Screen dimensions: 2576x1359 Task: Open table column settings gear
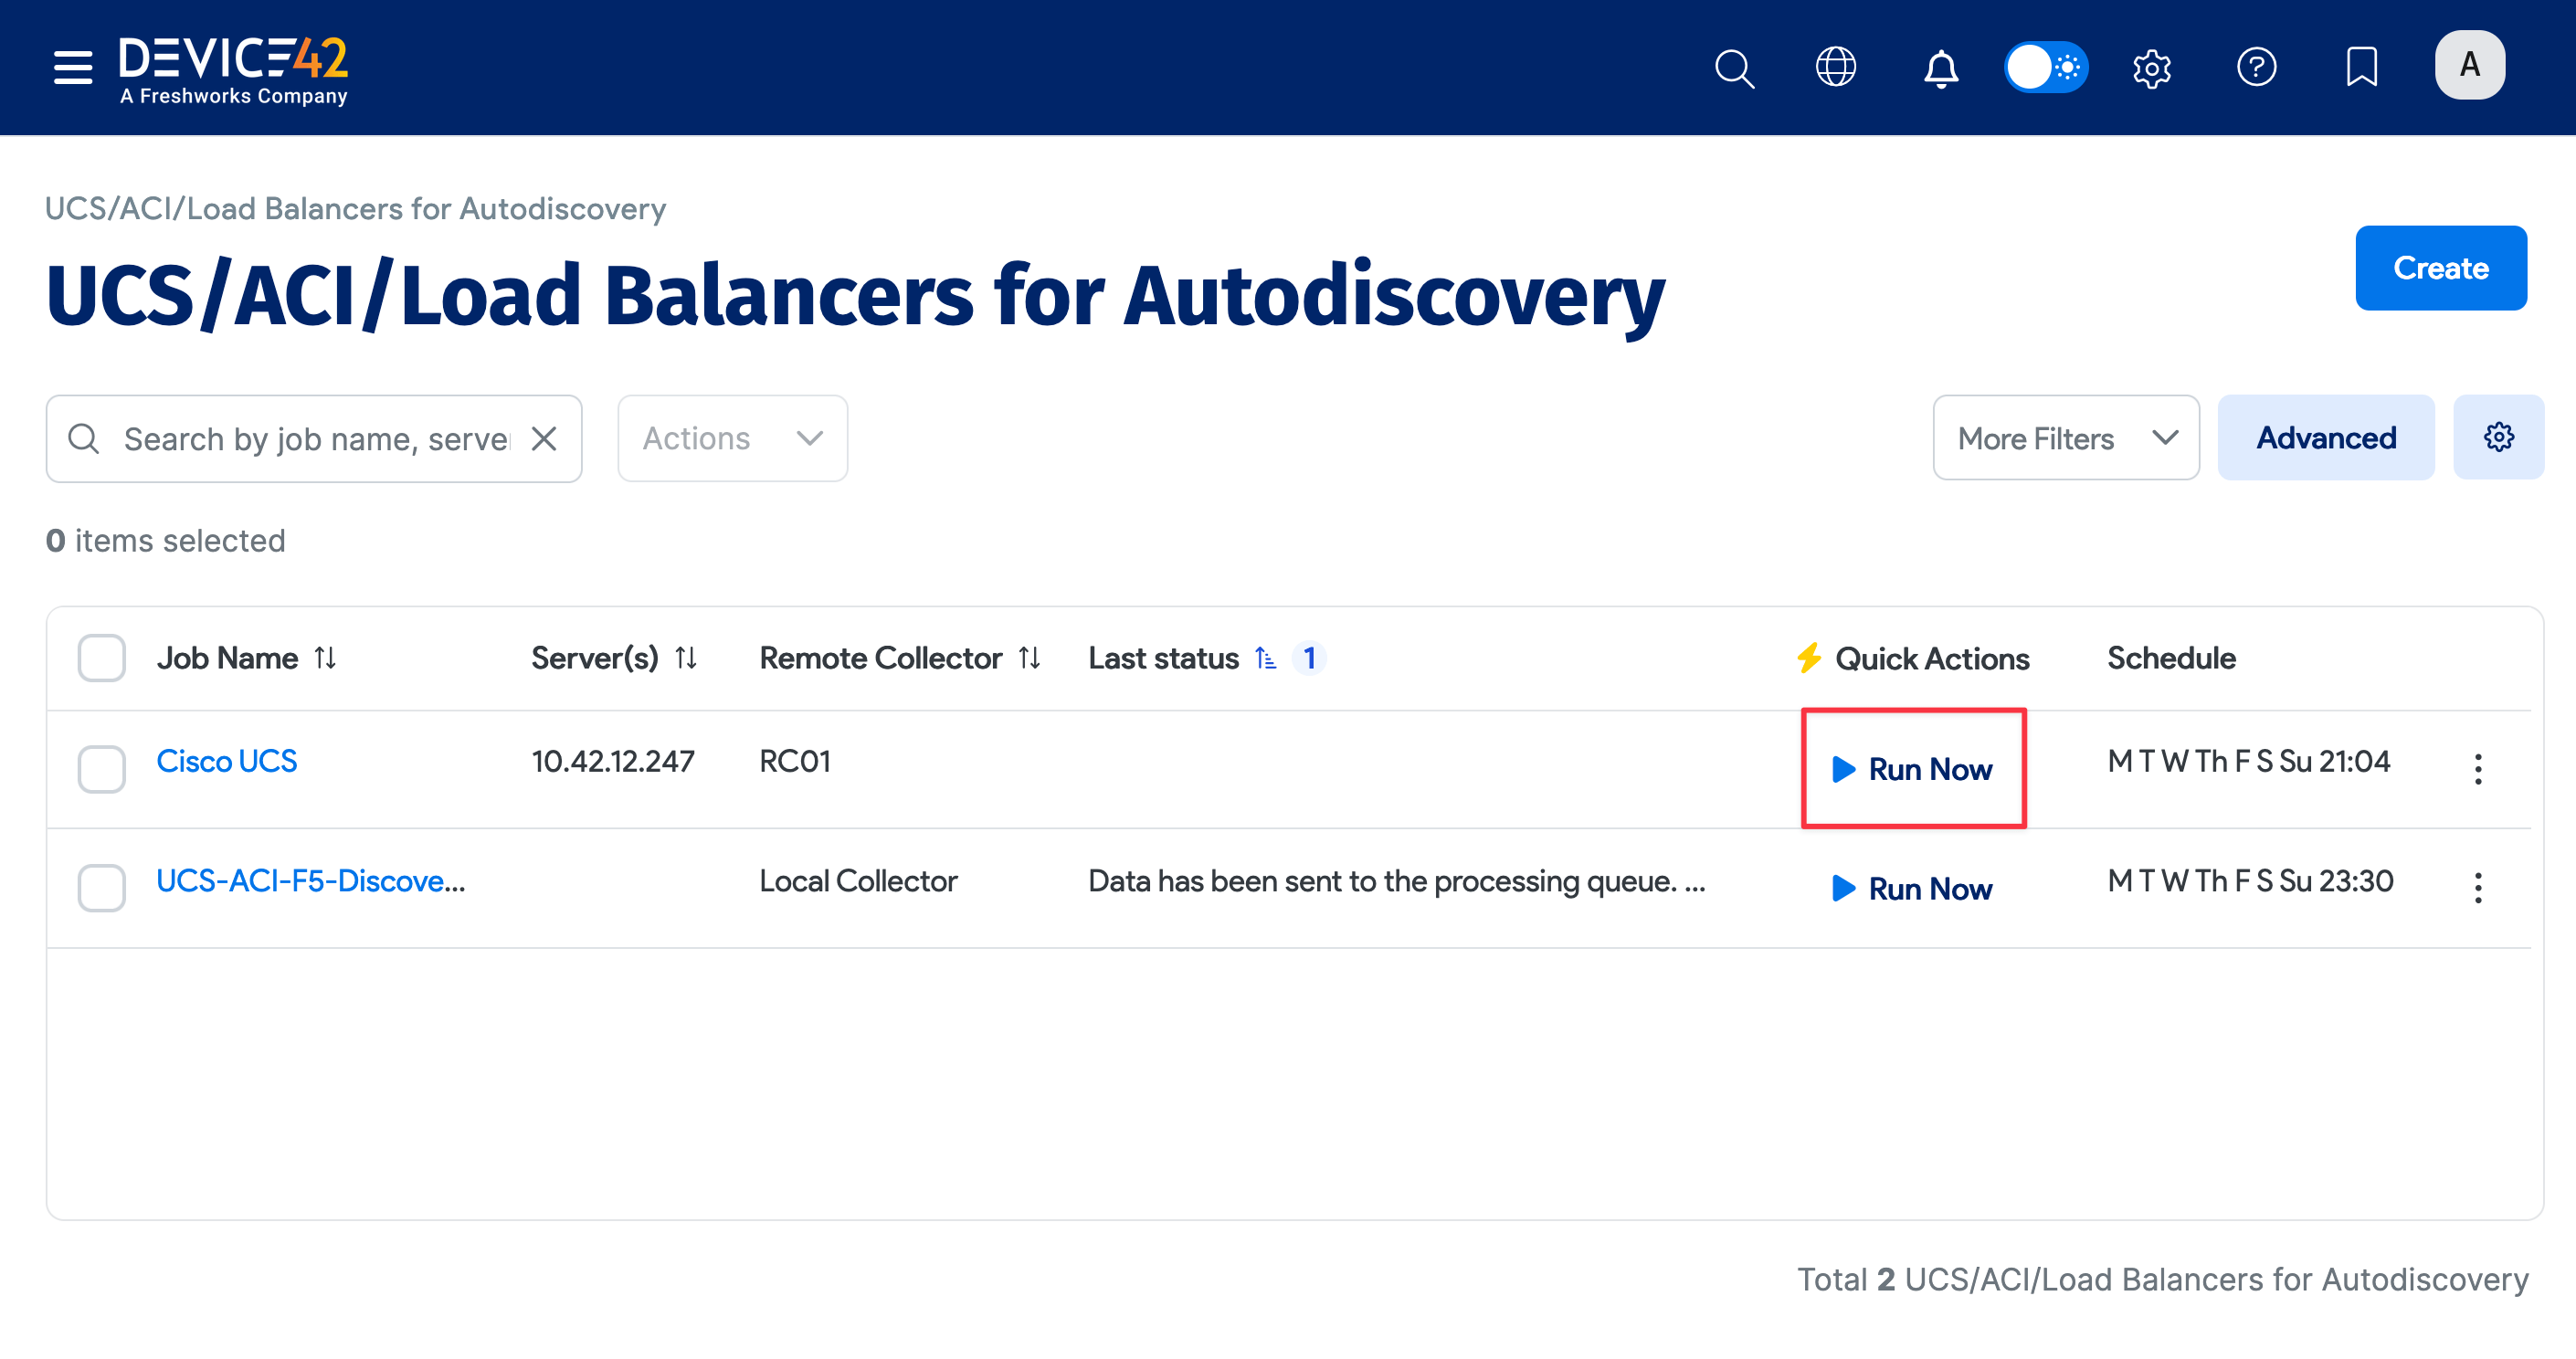point(2499,437)
